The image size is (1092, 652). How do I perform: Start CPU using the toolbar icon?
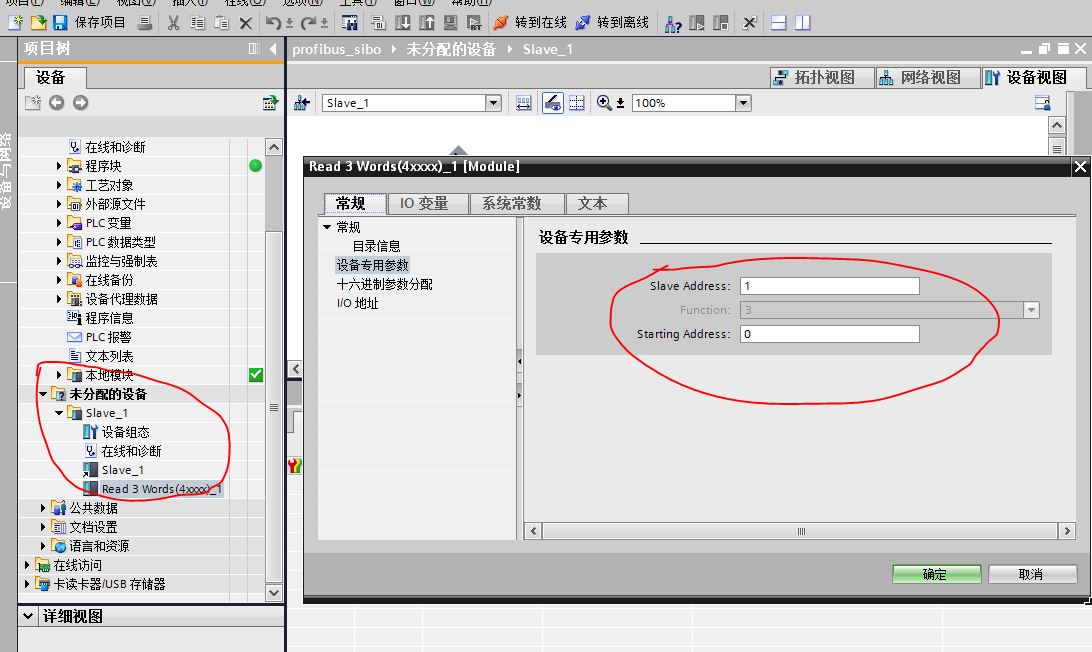pos(696,23)
